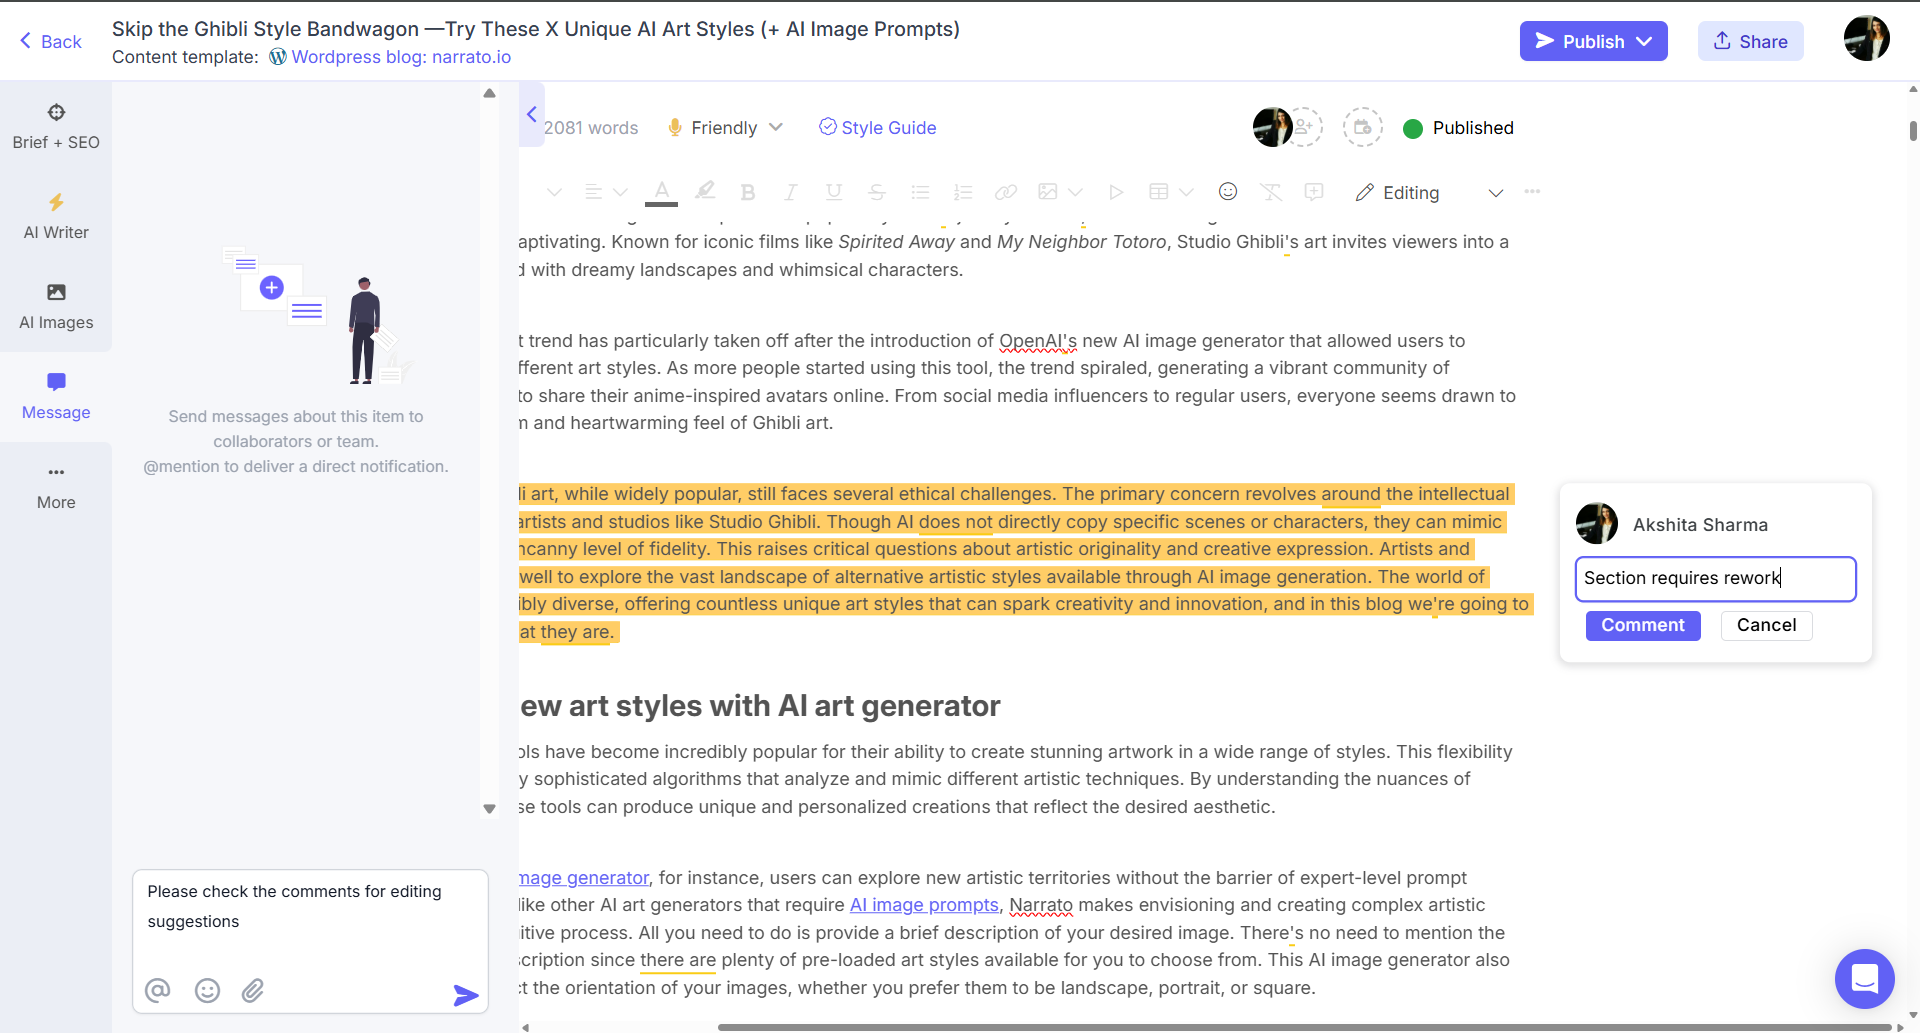
Task: Cancel the comment
Action: 1766,626
